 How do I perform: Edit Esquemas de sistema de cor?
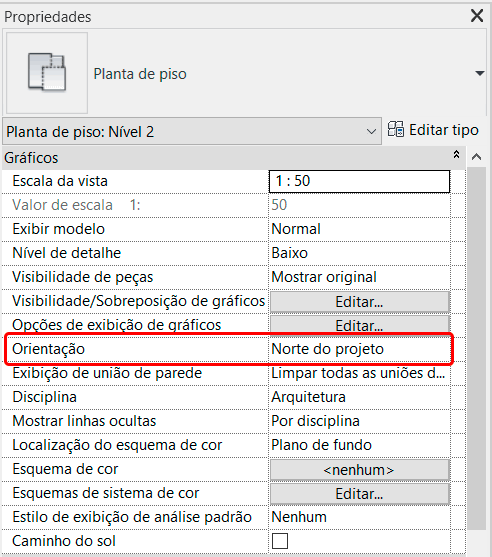pos(359,494)
